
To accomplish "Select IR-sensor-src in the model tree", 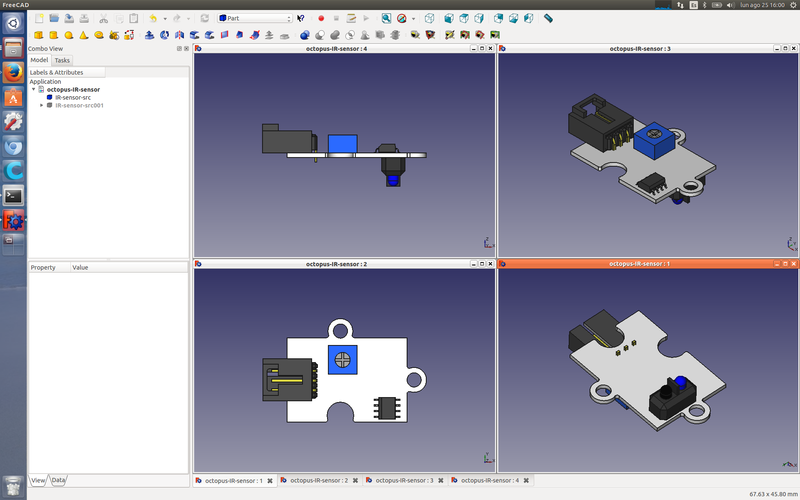I will (x=73, y=97).
